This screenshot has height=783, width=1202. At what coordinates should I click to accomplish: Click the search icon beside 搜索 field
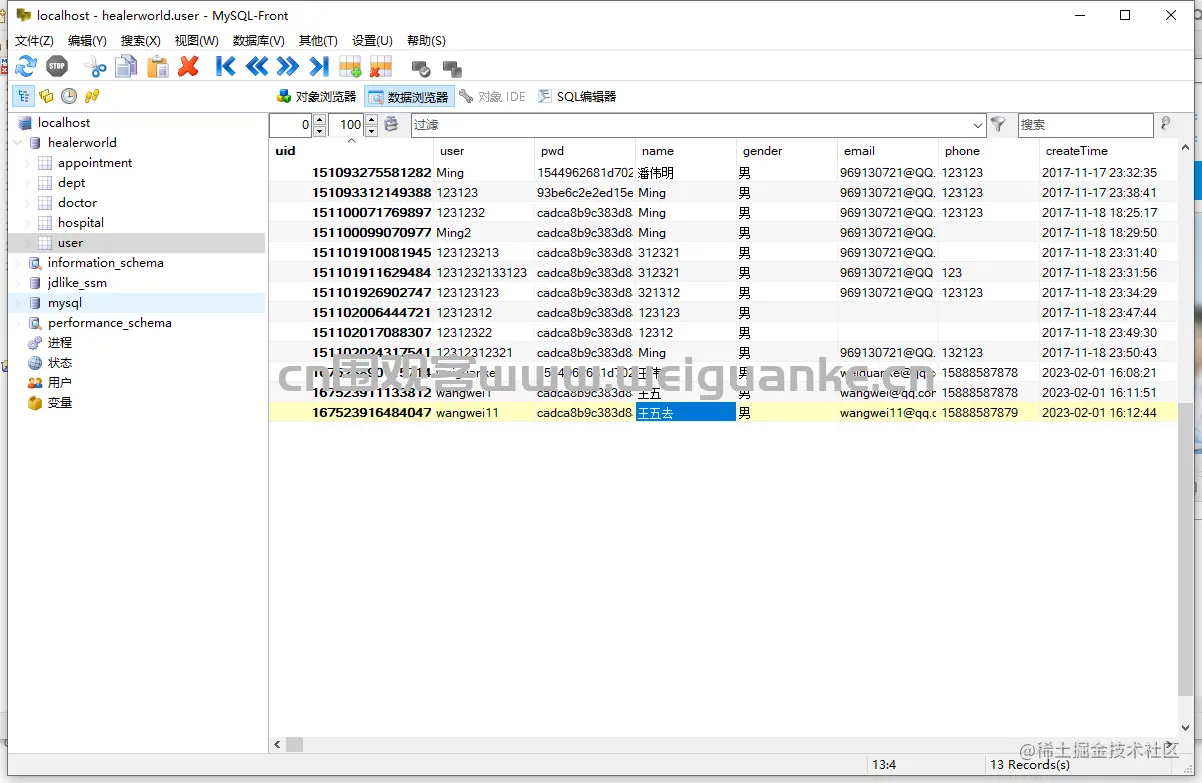[x=1165, y=124]
